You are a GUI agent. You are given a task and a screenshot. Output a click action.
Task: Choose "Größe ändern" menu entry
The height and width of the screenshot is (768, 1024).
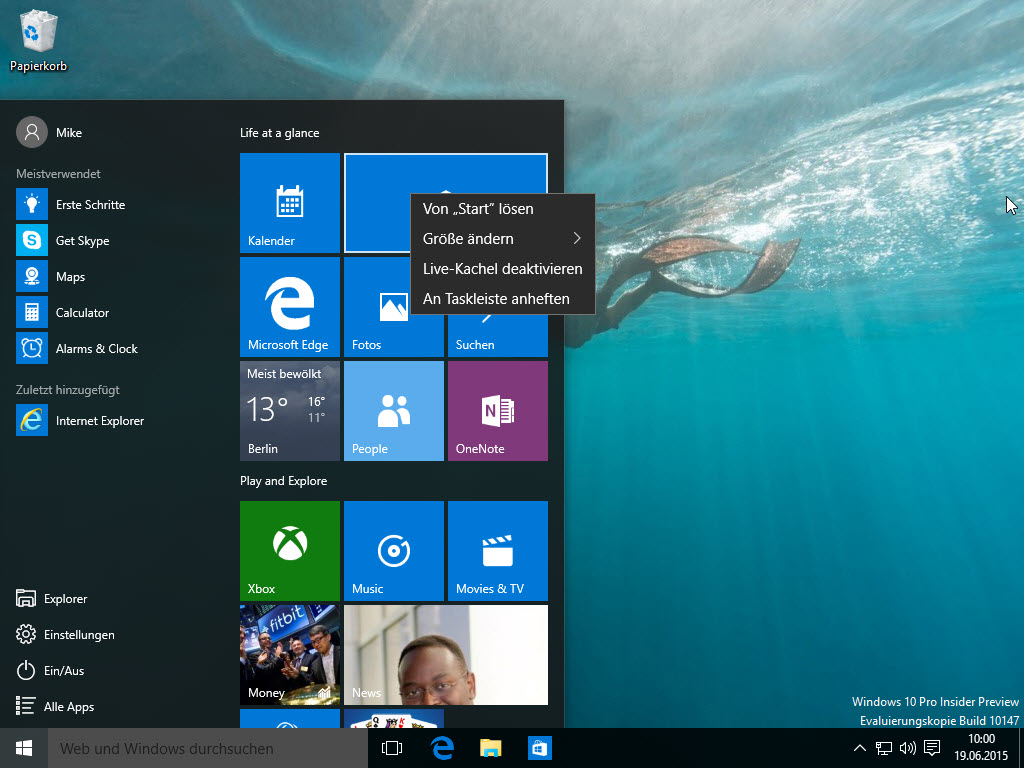tap(503, 239)
